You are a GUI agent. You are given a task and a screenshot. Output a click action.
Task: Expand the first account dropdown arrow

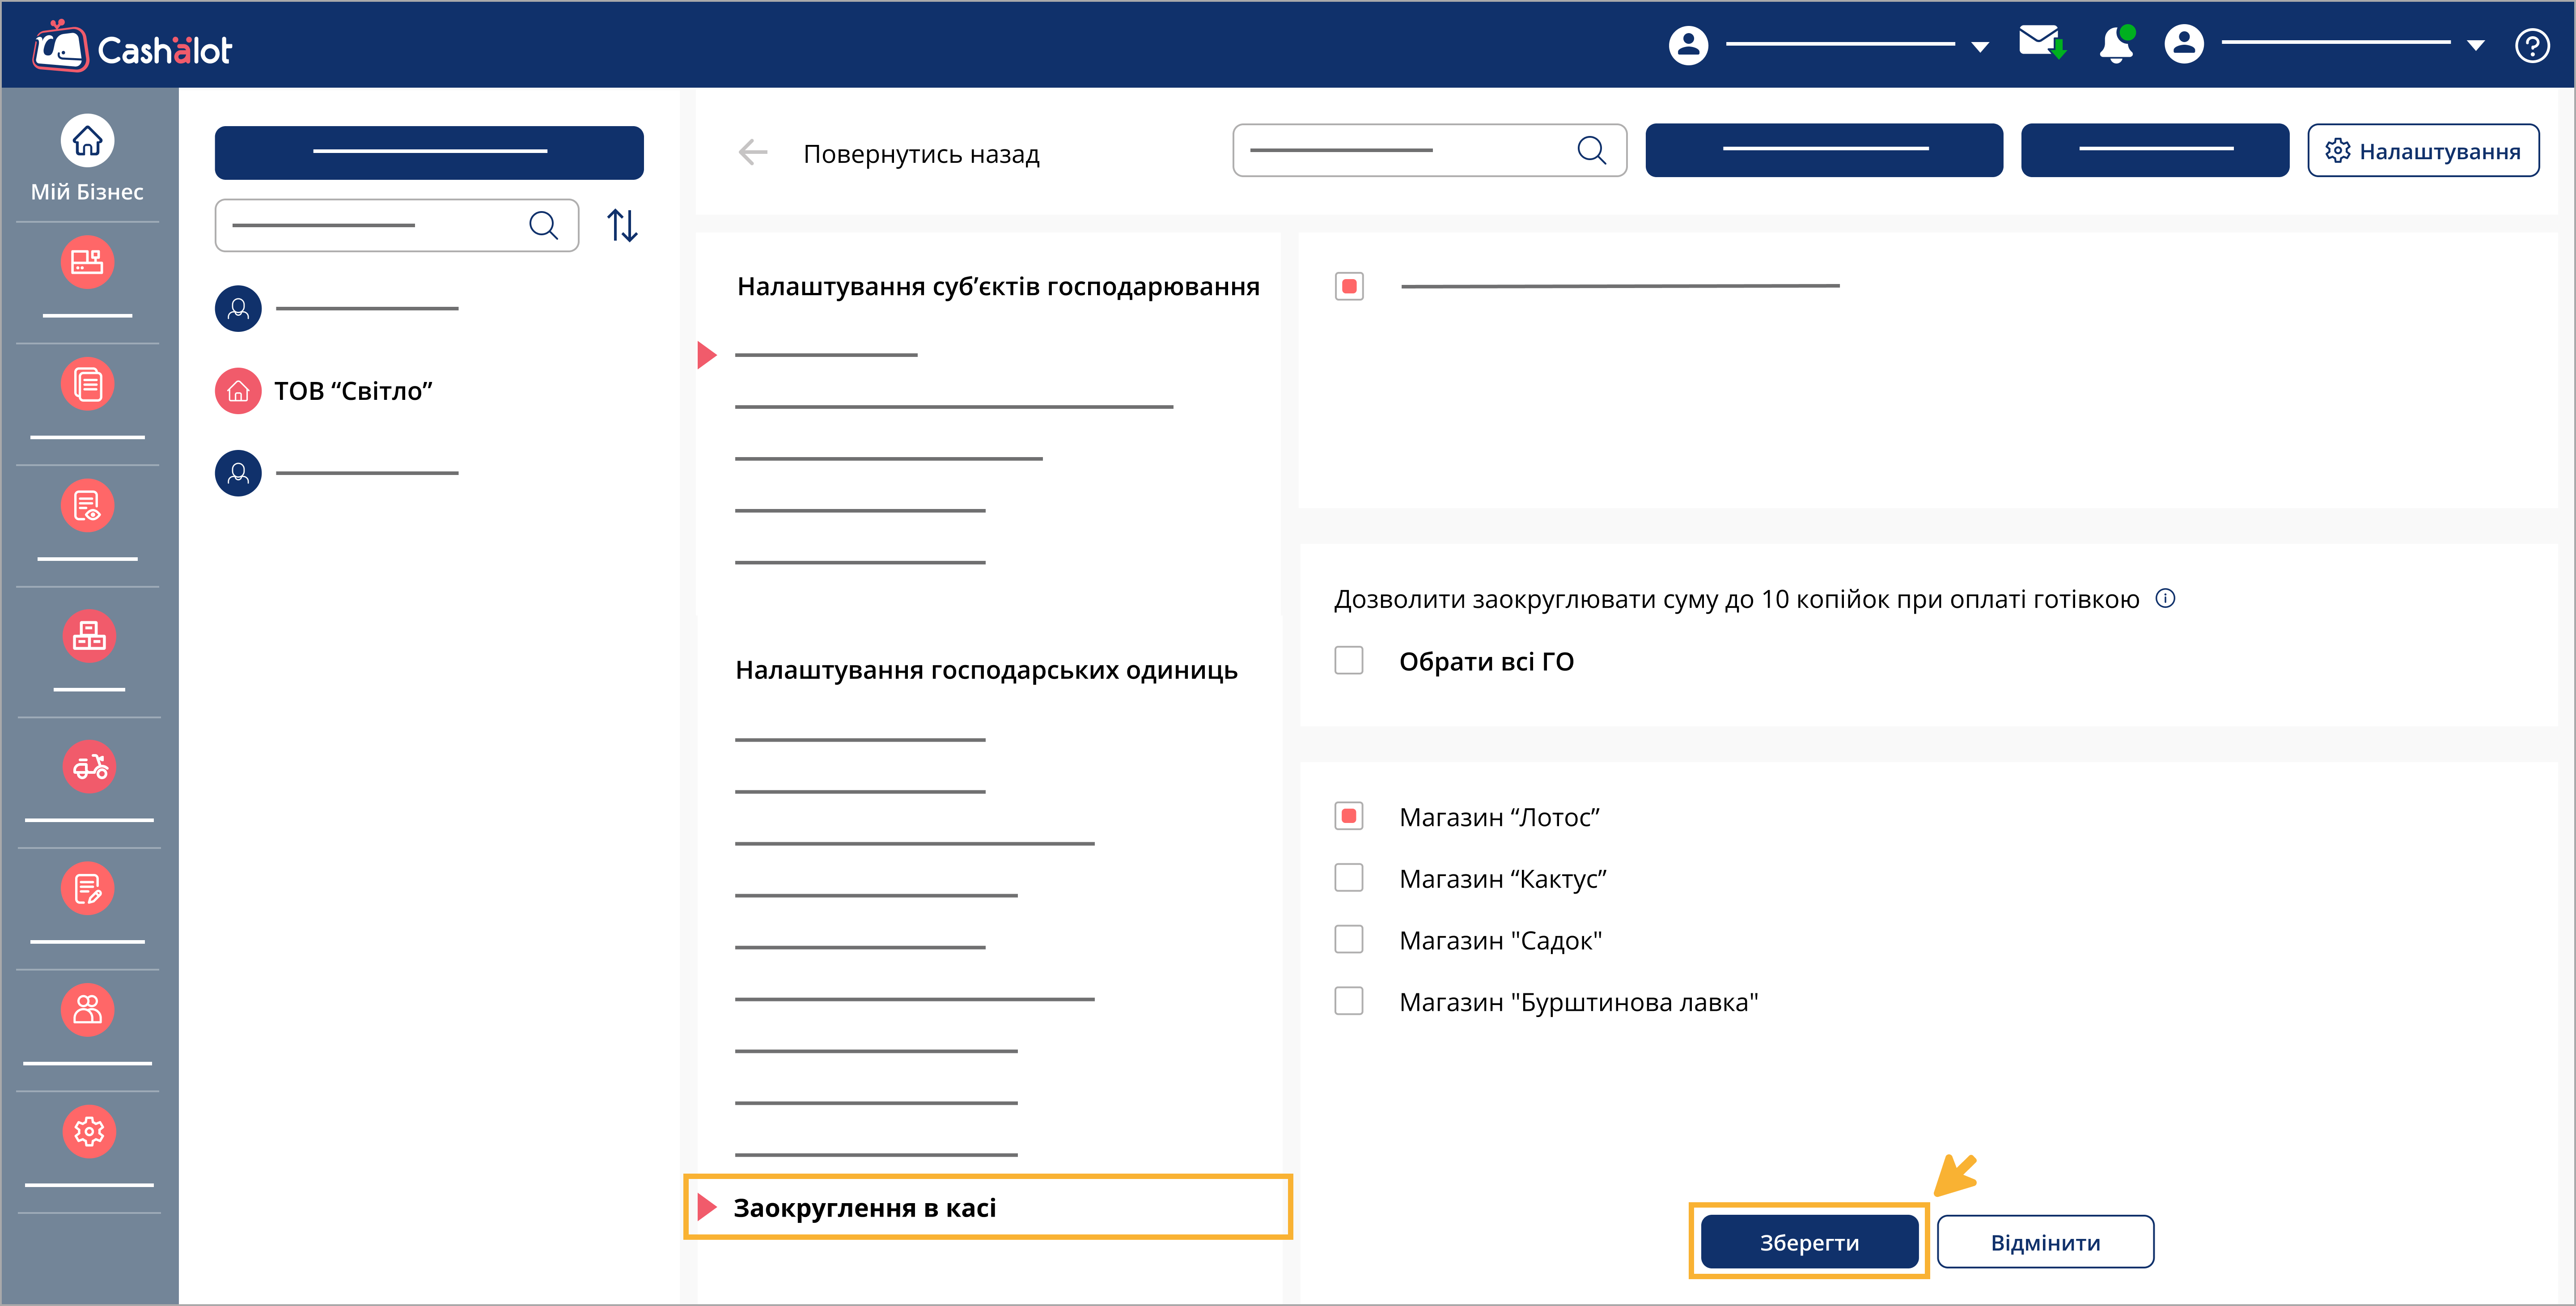(1979, 47)
